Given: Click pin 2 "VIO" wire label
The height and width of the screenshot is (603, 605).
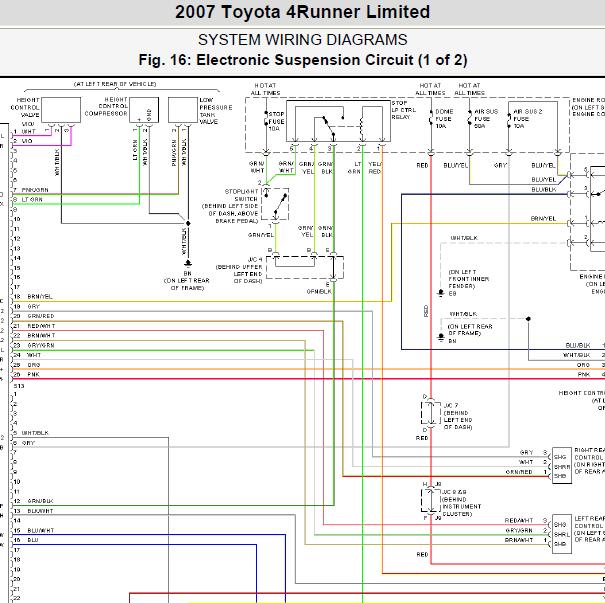Looking at the screenshot, I should click(x=27, y=141).
